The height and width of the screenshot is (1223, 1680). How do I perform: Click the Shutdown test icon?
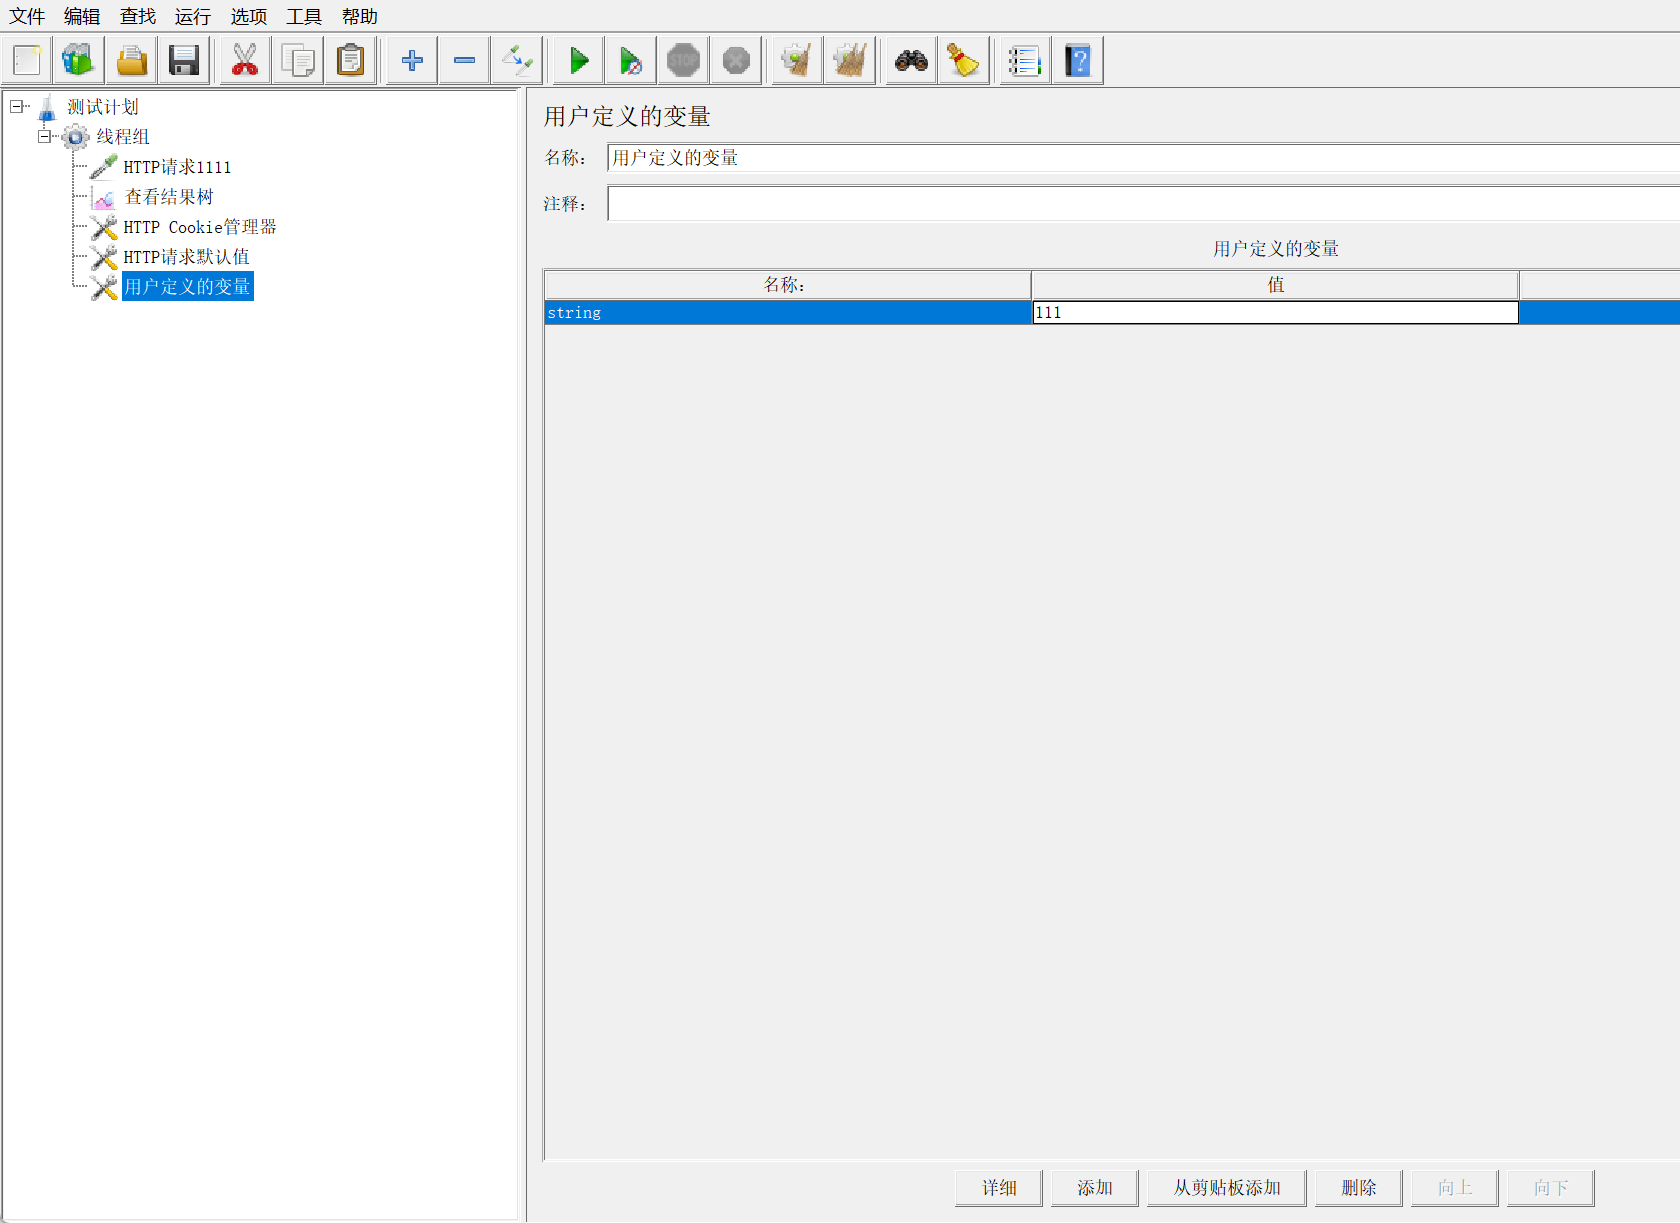point(737,60)
